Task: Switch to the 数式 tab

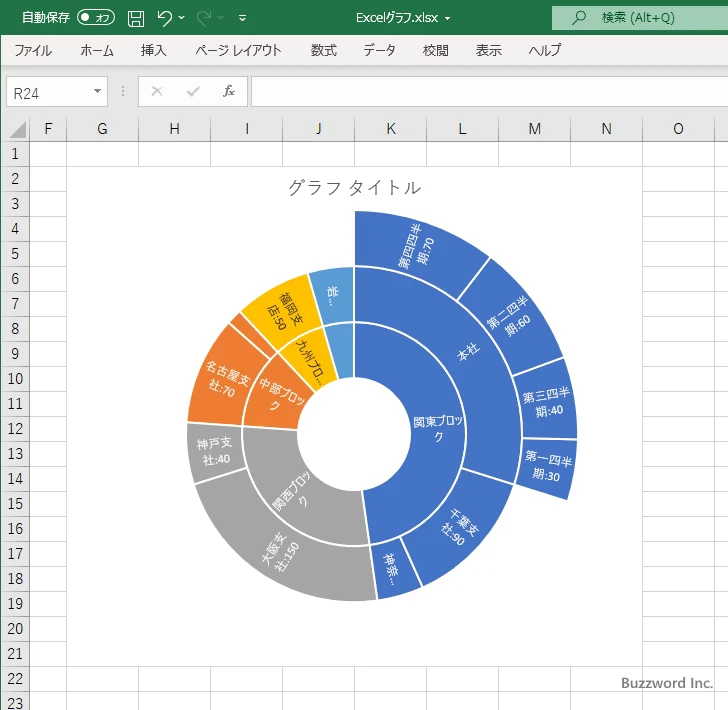Action: [324, 50]
